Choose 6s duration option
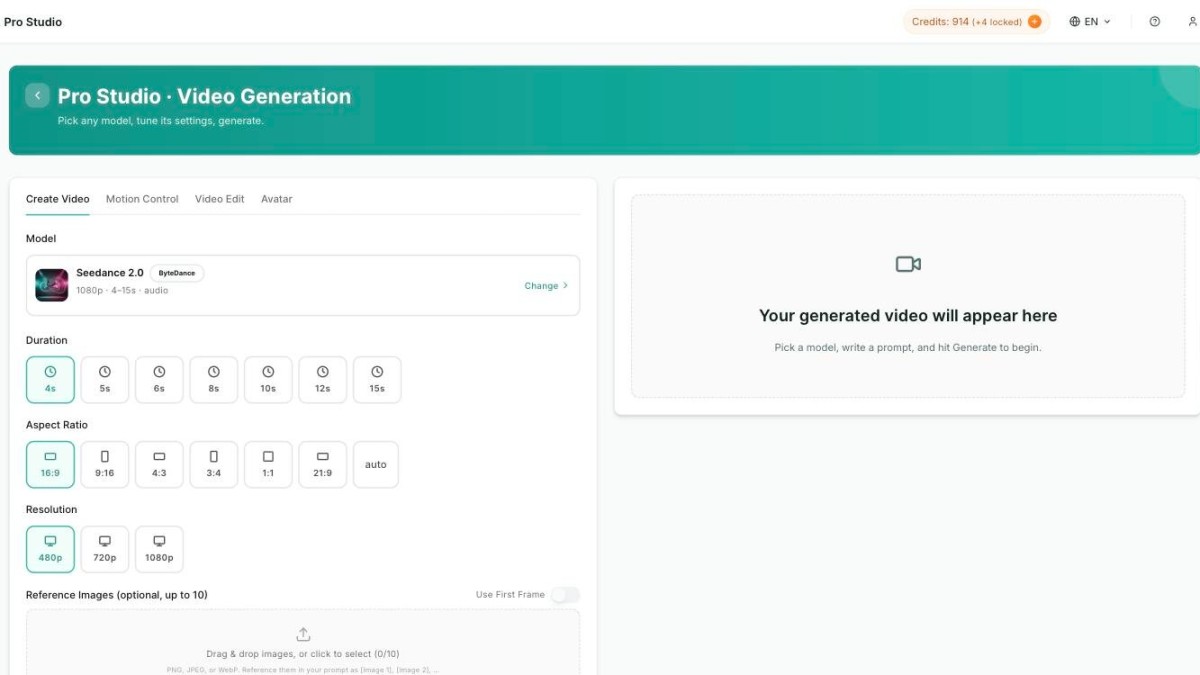Viewport: 1200px width, 675px height. coord(159,380)
